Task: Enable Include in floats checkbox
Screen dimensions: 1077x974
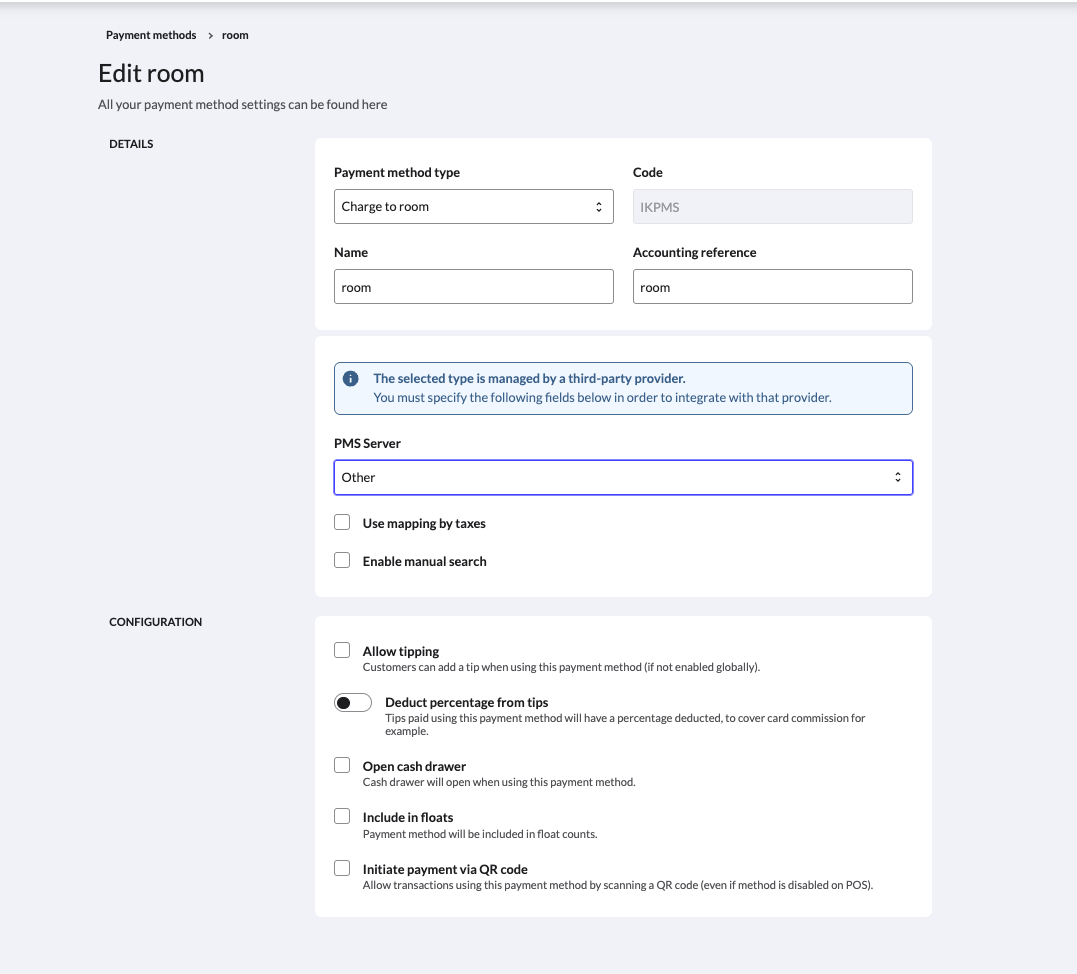Action: tap(342, 816)
